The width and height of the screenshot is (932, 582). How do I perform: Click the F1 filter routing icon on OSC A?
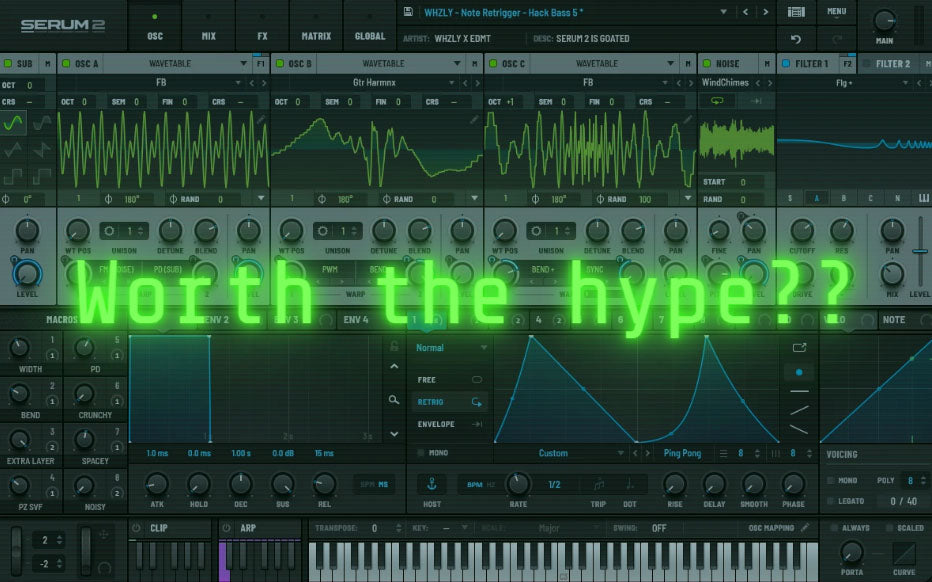258,62
